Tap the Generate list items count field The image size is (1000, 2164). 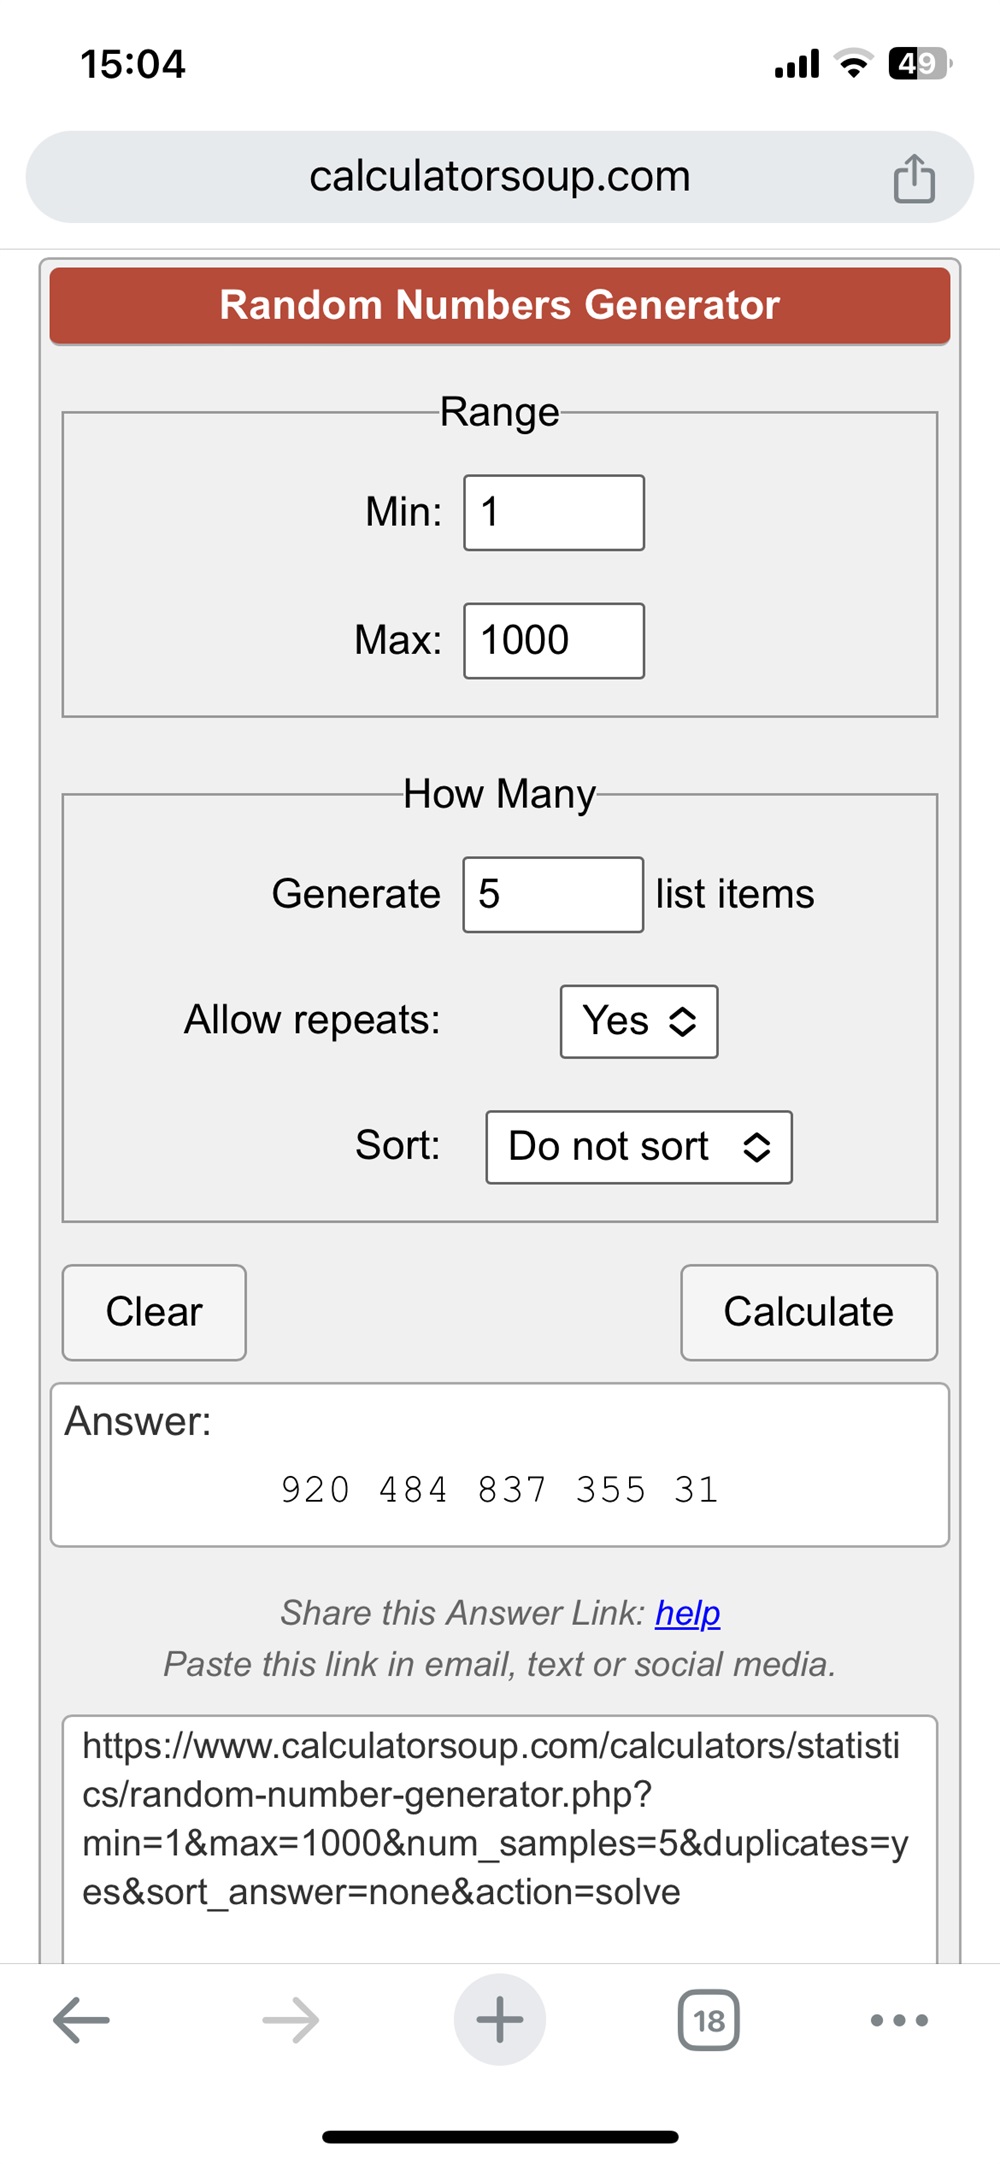click(553, 895)
